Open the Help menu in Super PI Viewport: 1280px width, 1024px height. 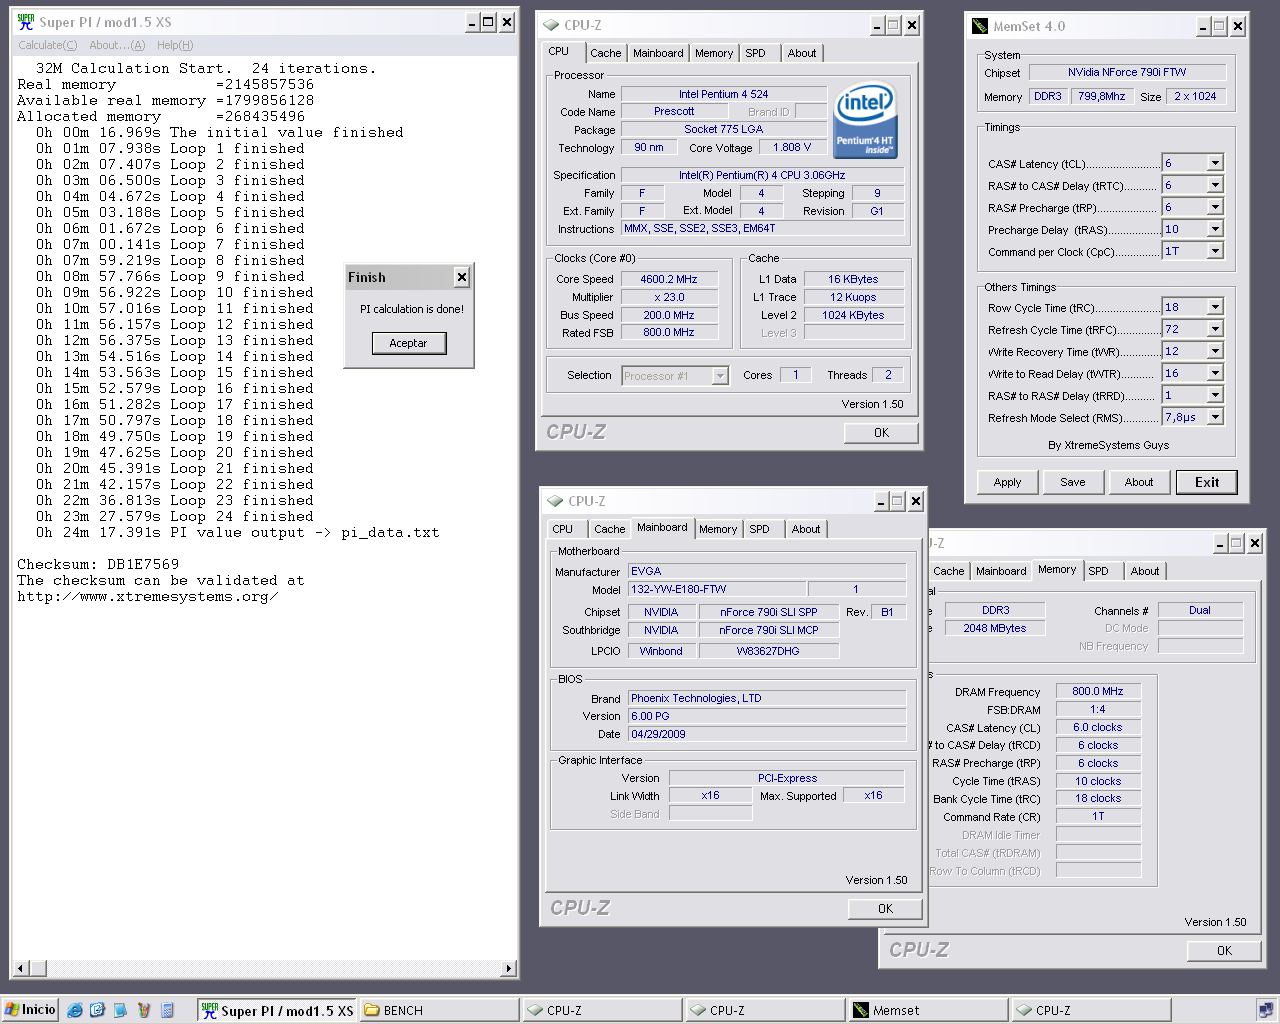coord(175,45)
